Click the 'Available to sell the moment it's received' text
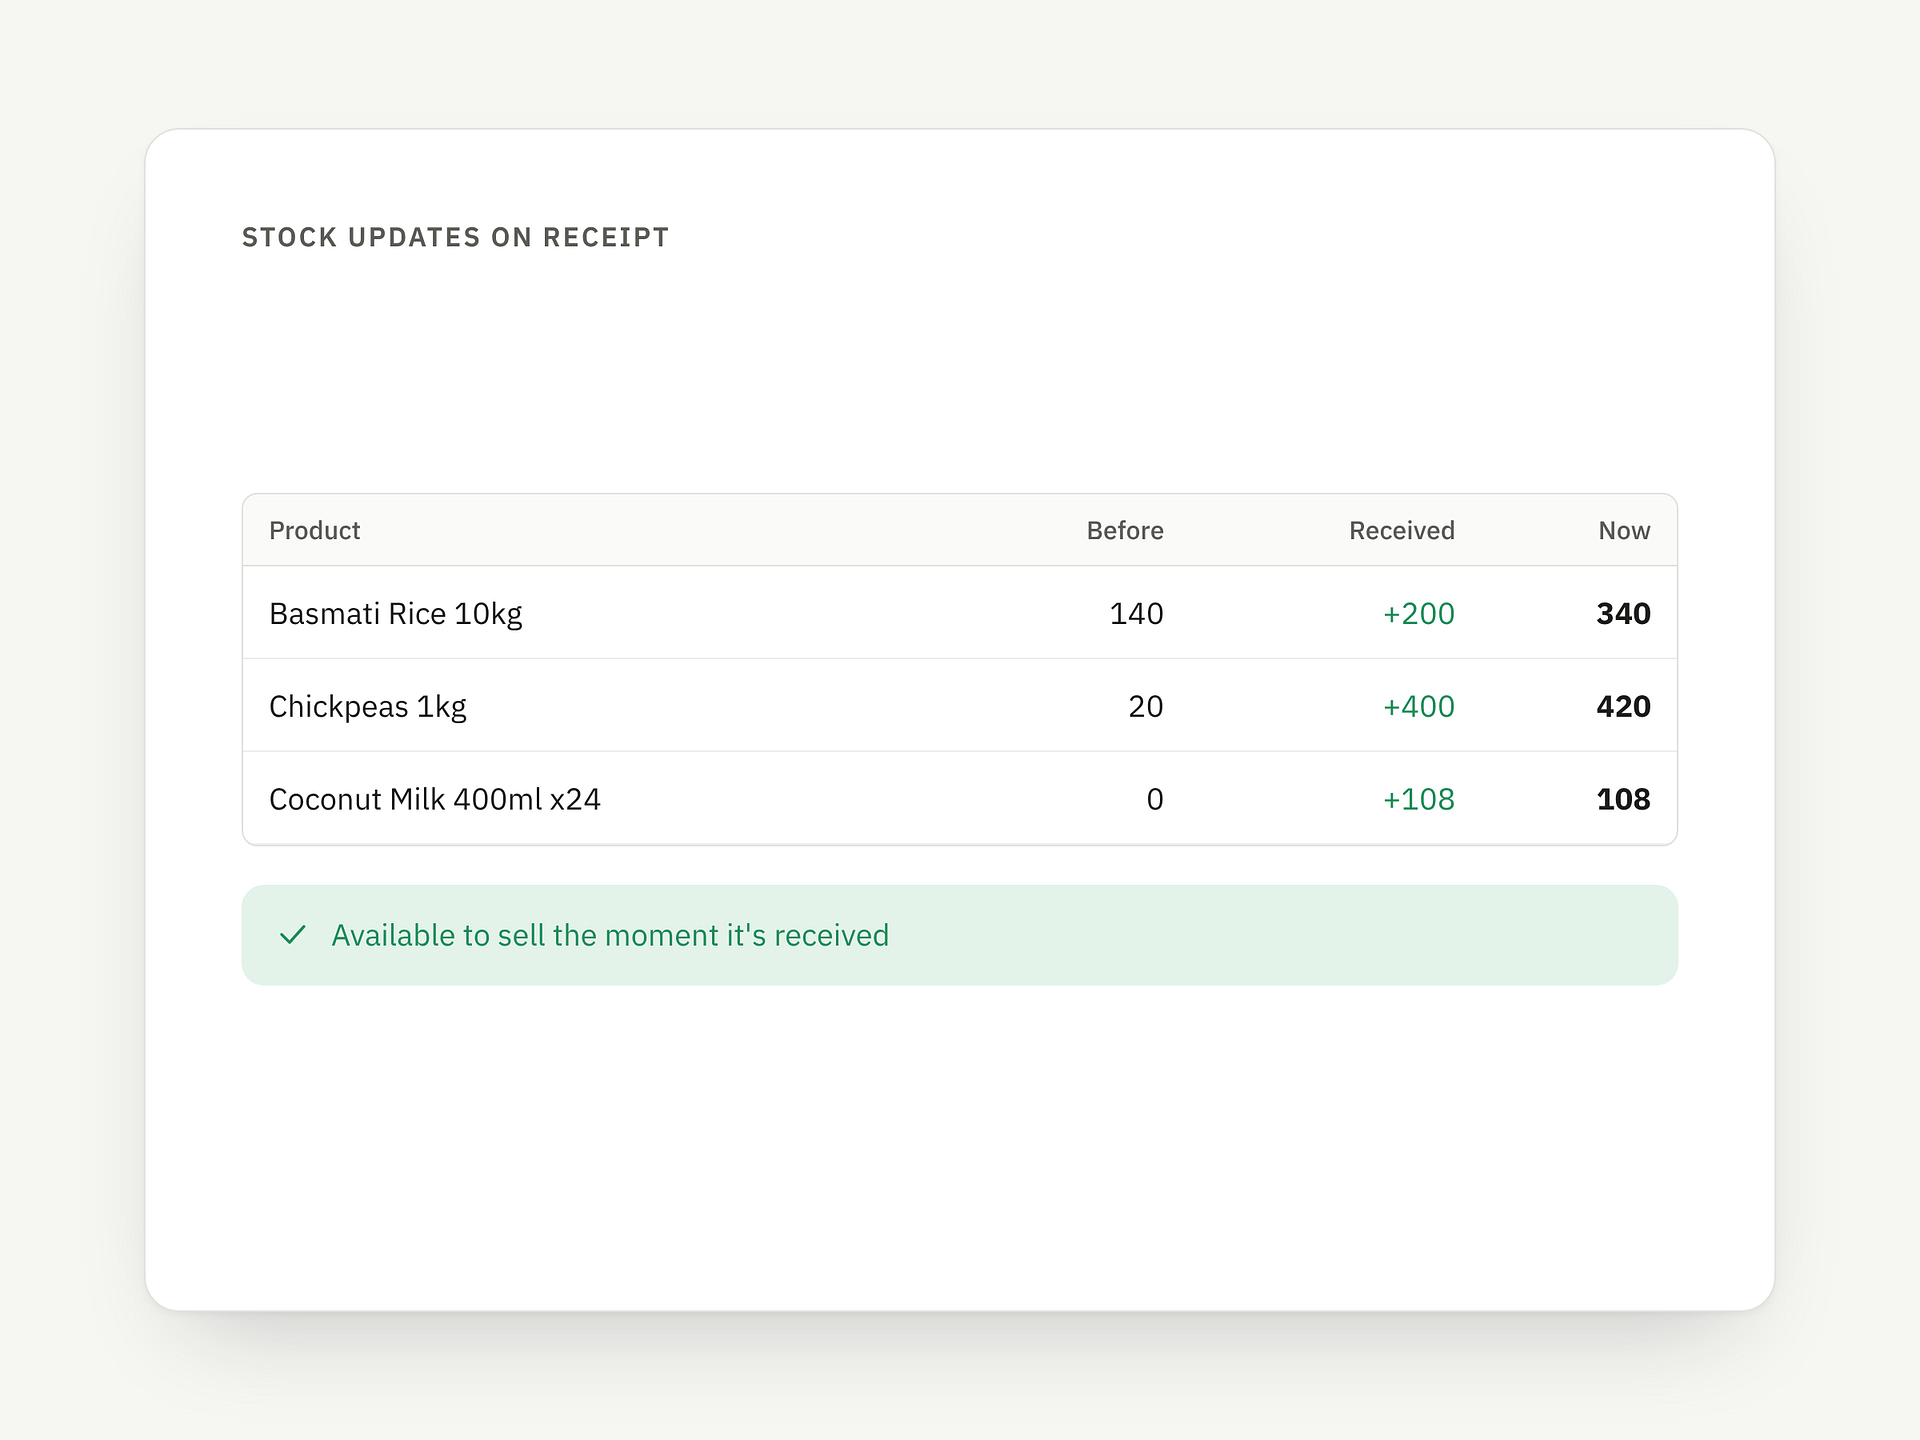The width and height of the screenshot is (1920, 1440). click(610, 935)
